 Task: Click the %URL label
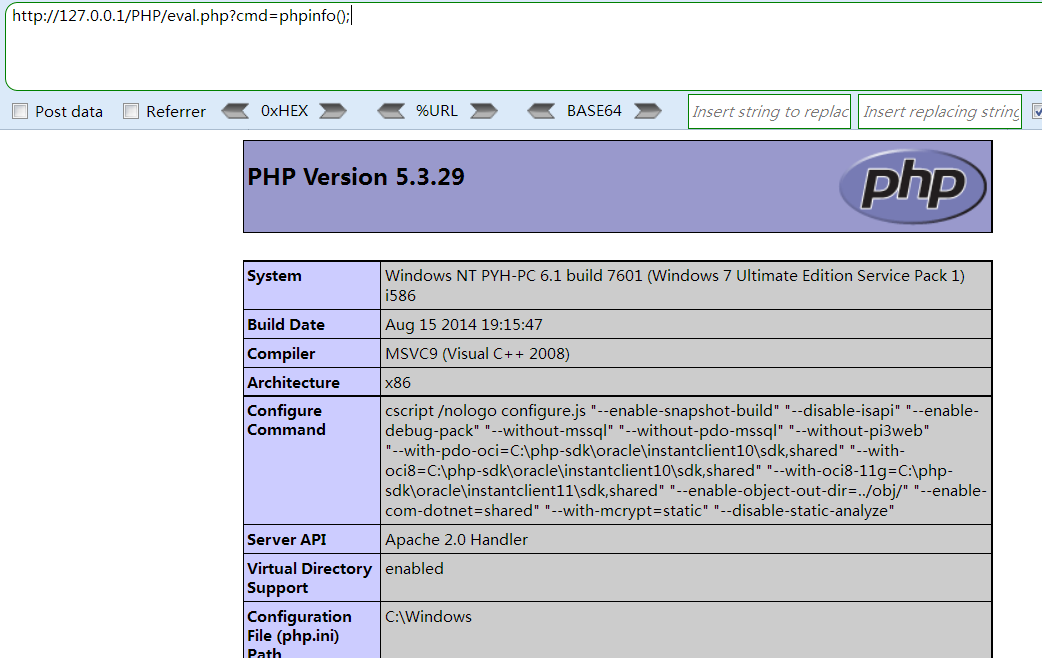pyautogui.click(x=437, y=111)
